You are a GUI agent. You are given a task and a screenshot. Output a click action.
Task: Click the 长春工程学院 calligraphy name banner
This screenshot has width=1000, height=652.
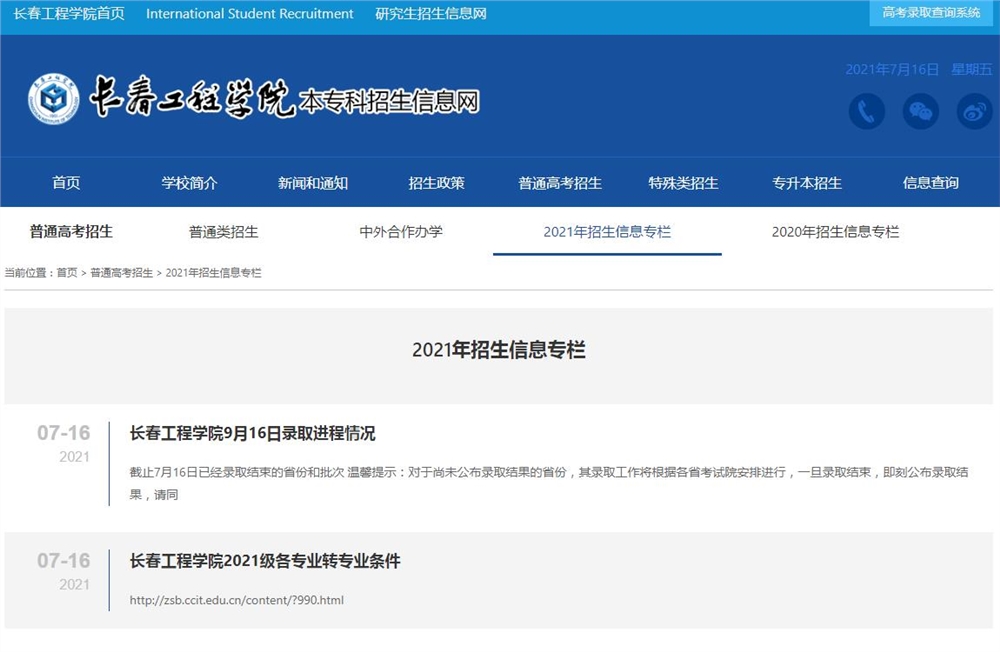pyautogui.click(x=192, y=97)
